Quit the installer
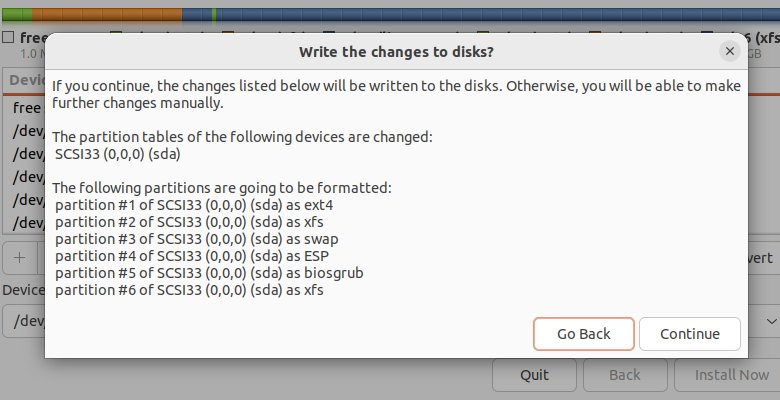Screen dimensions: 780x400 [534, 375]
